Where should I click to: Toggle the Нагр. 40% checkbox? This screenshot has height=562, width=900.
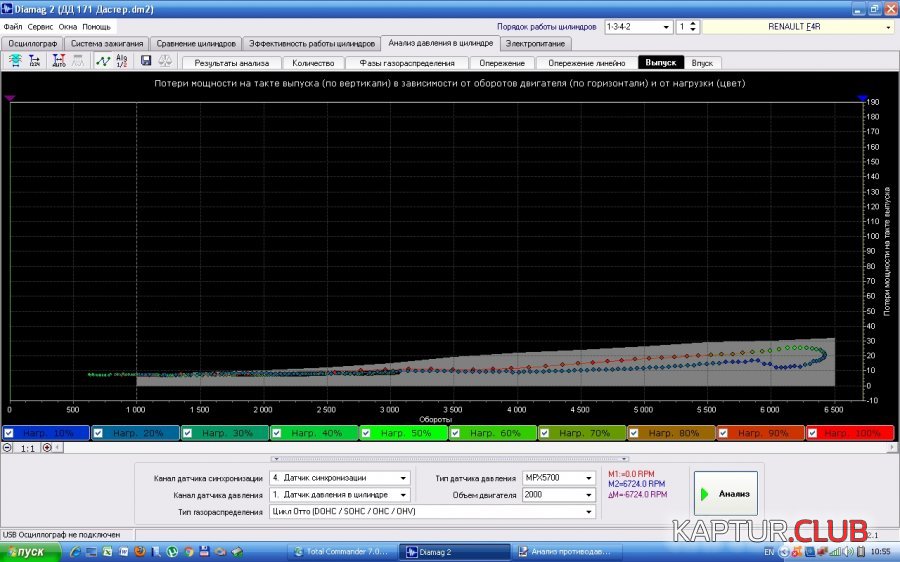coord(277,433)
